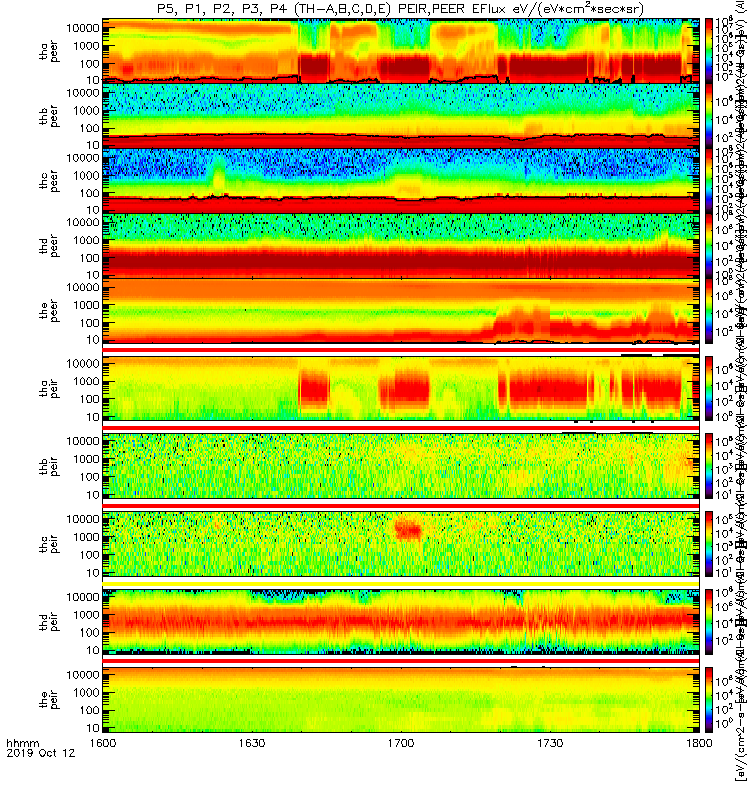This screenshot has width=750, height=800.
Task: Click the '2019 Oct 12' date label
Action: (41, 753)
